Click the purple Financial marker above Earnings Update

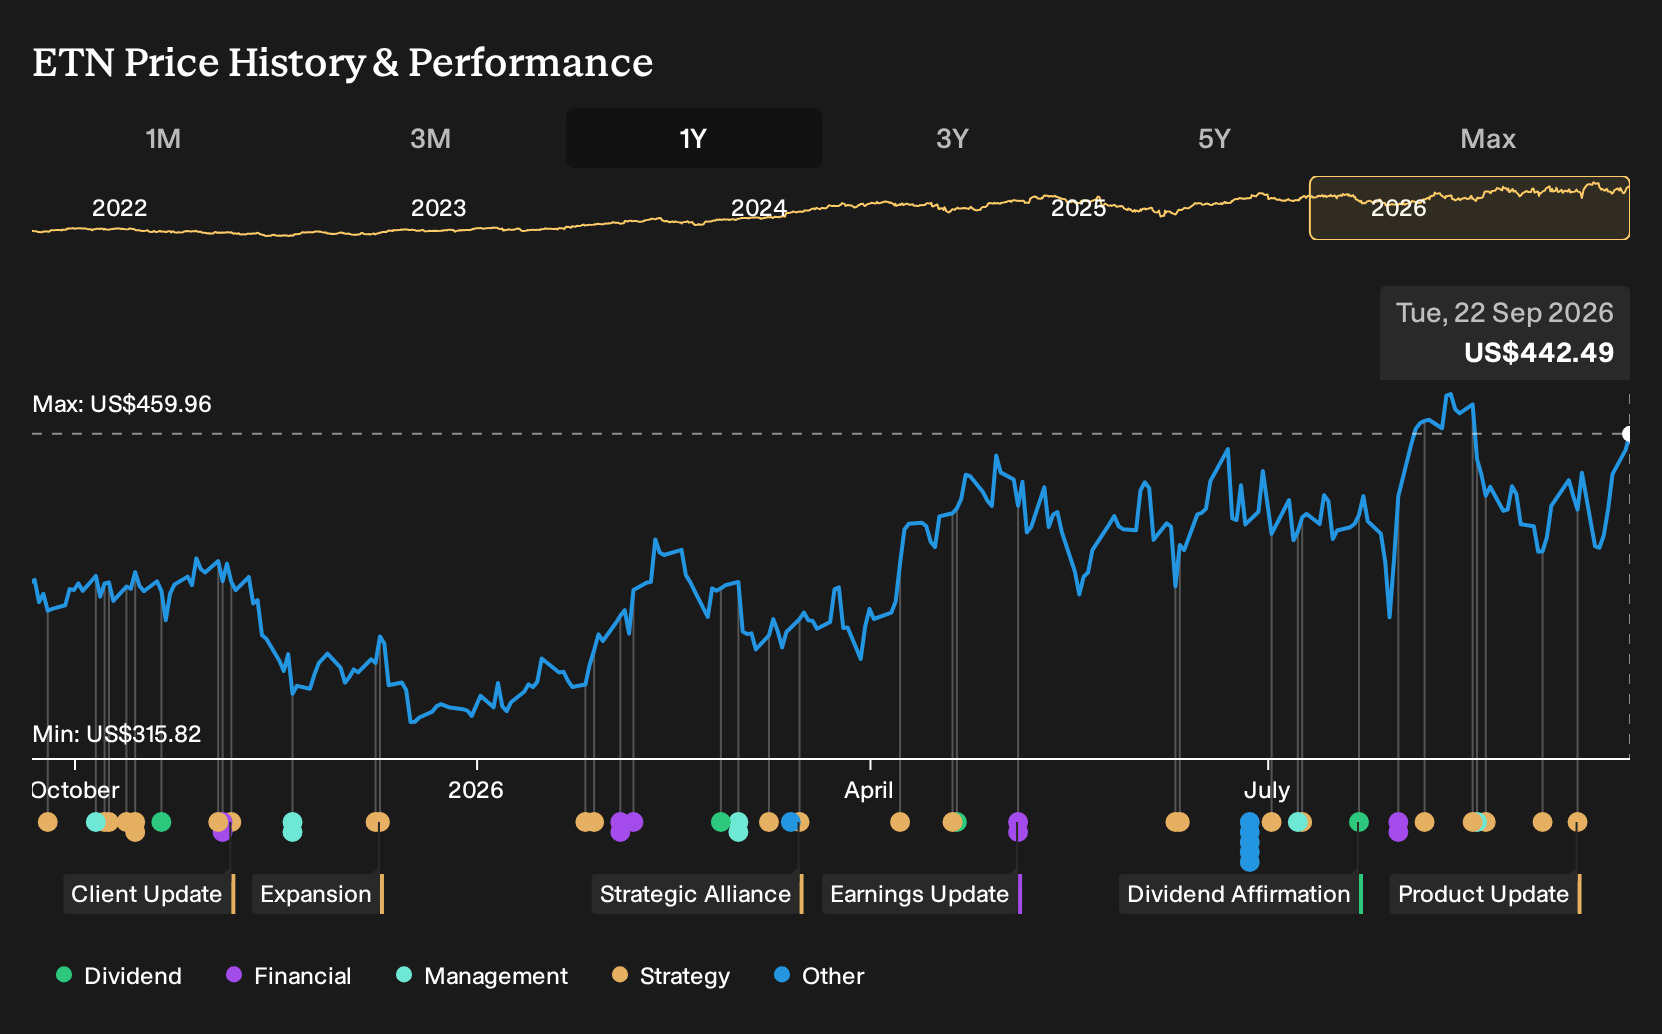click(x=1018, y=827)
